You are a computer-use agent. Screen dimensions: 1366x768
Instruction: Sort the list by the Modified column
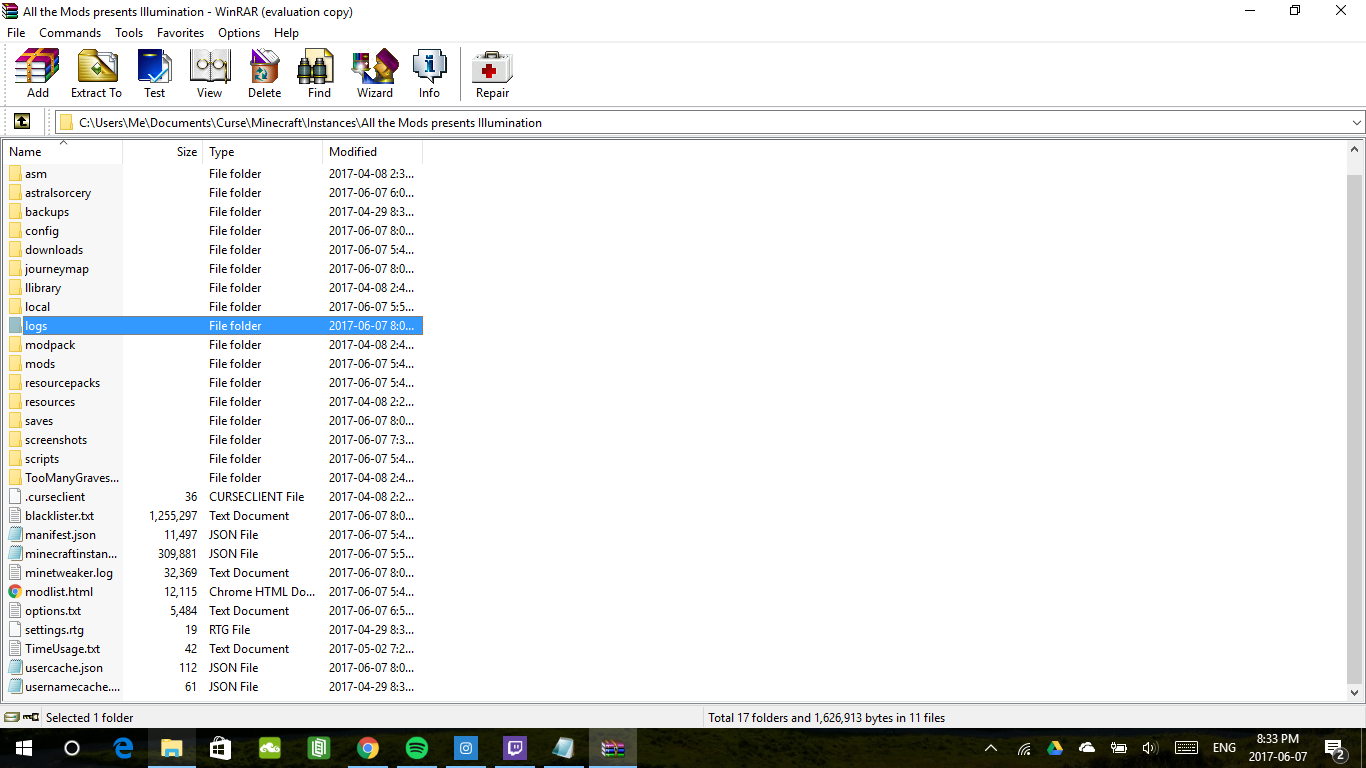(373, 152)
